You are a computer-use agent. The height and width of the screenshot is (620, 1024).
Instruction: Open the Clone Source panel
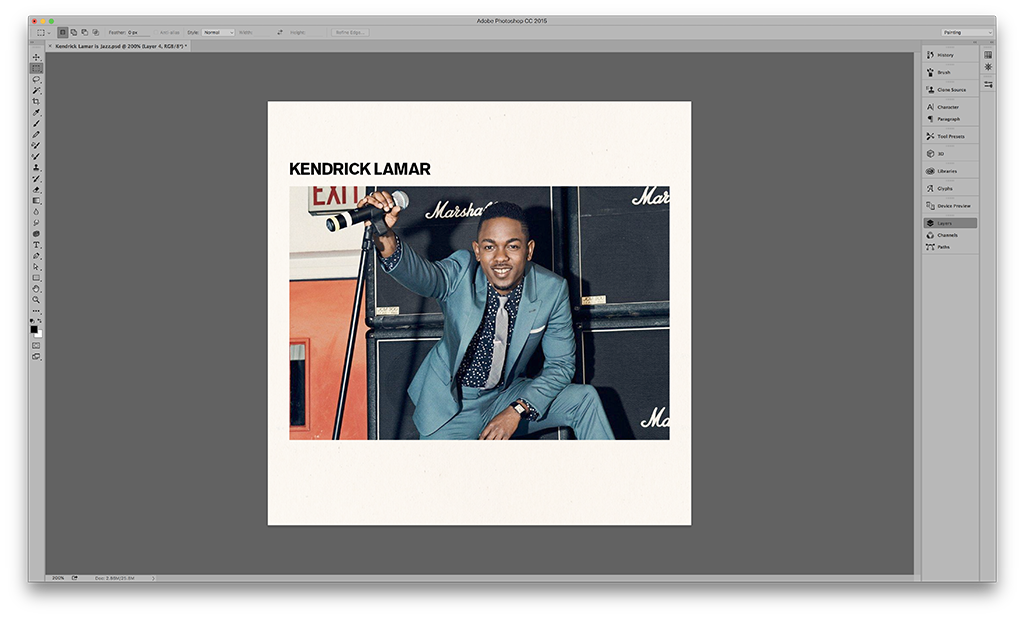coord(950,90)
